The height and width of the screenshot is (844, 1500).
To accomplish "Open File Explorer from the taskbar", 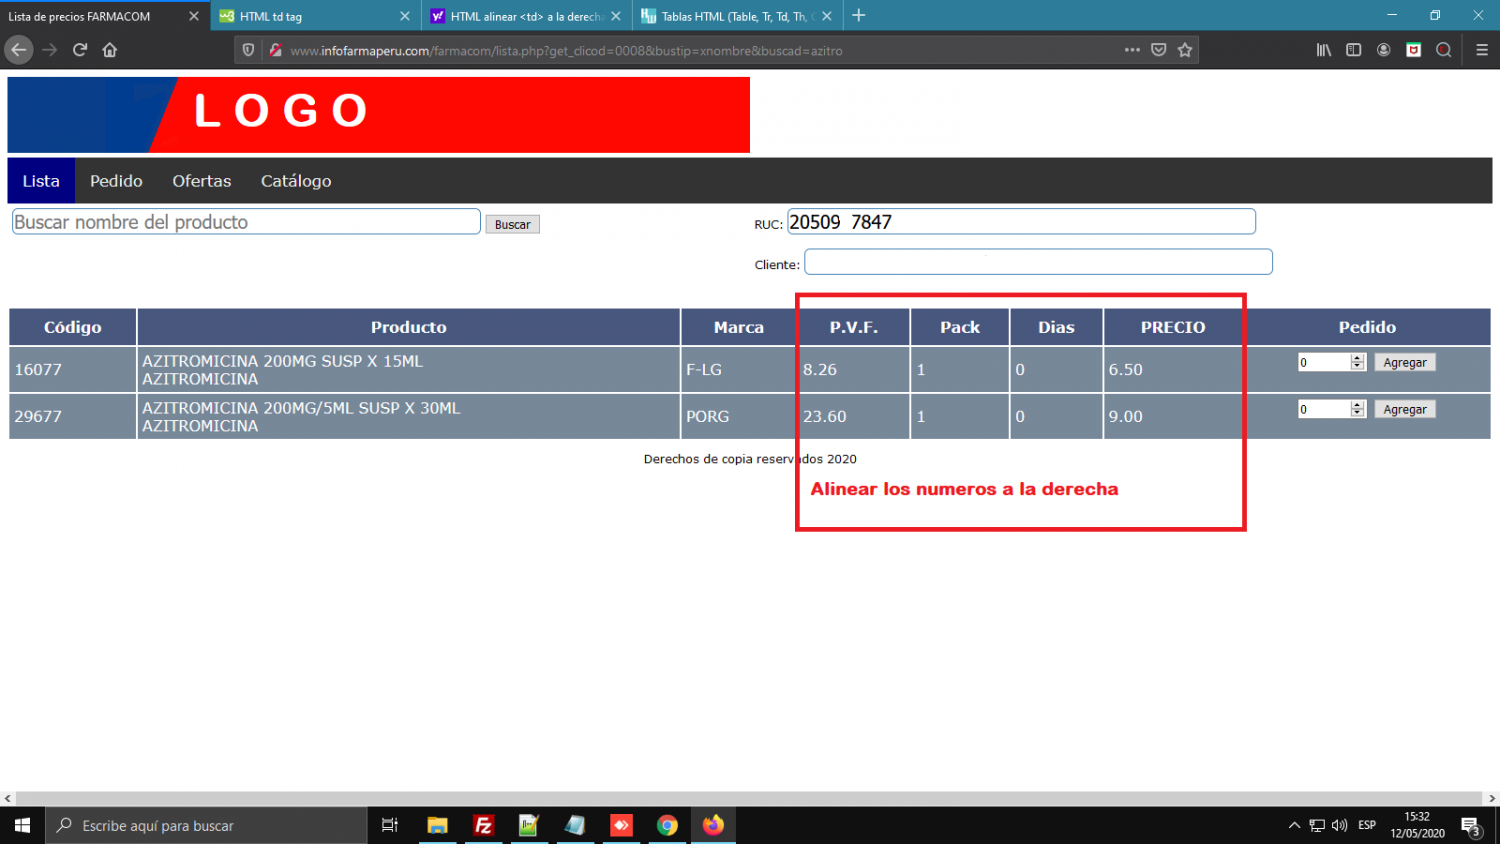I will 437,825.
